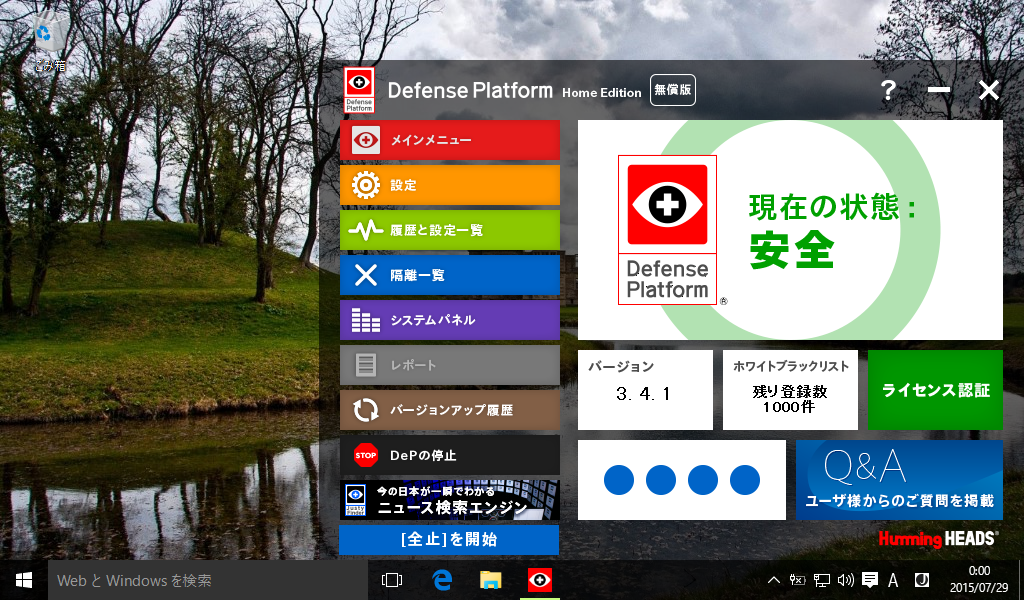Click the large Defense Platform eye logo

coord(667,230)
